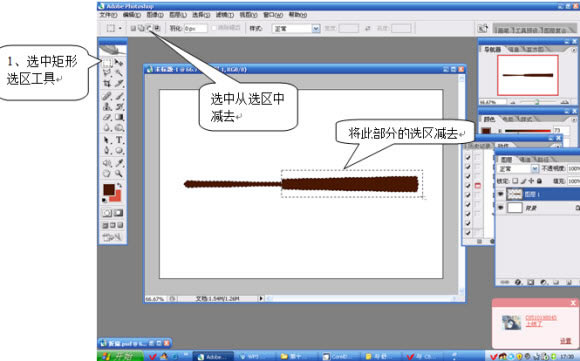Click the 羽化 feather input field
580x361 pixels.
click(196, 28)
